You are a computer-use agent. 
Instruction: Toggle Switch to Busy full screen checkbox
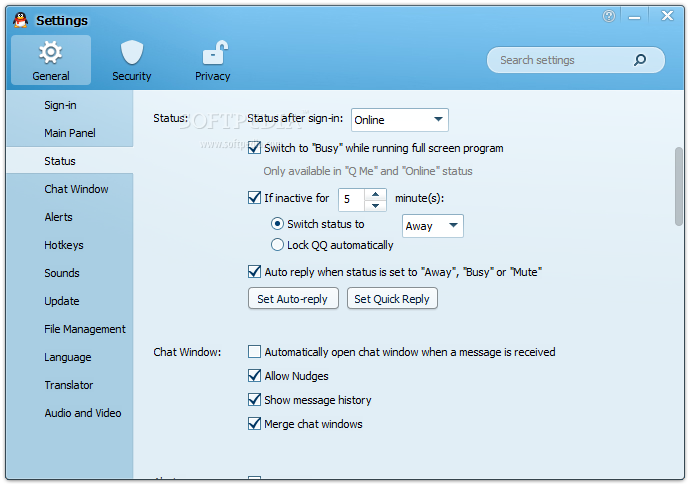254,148
